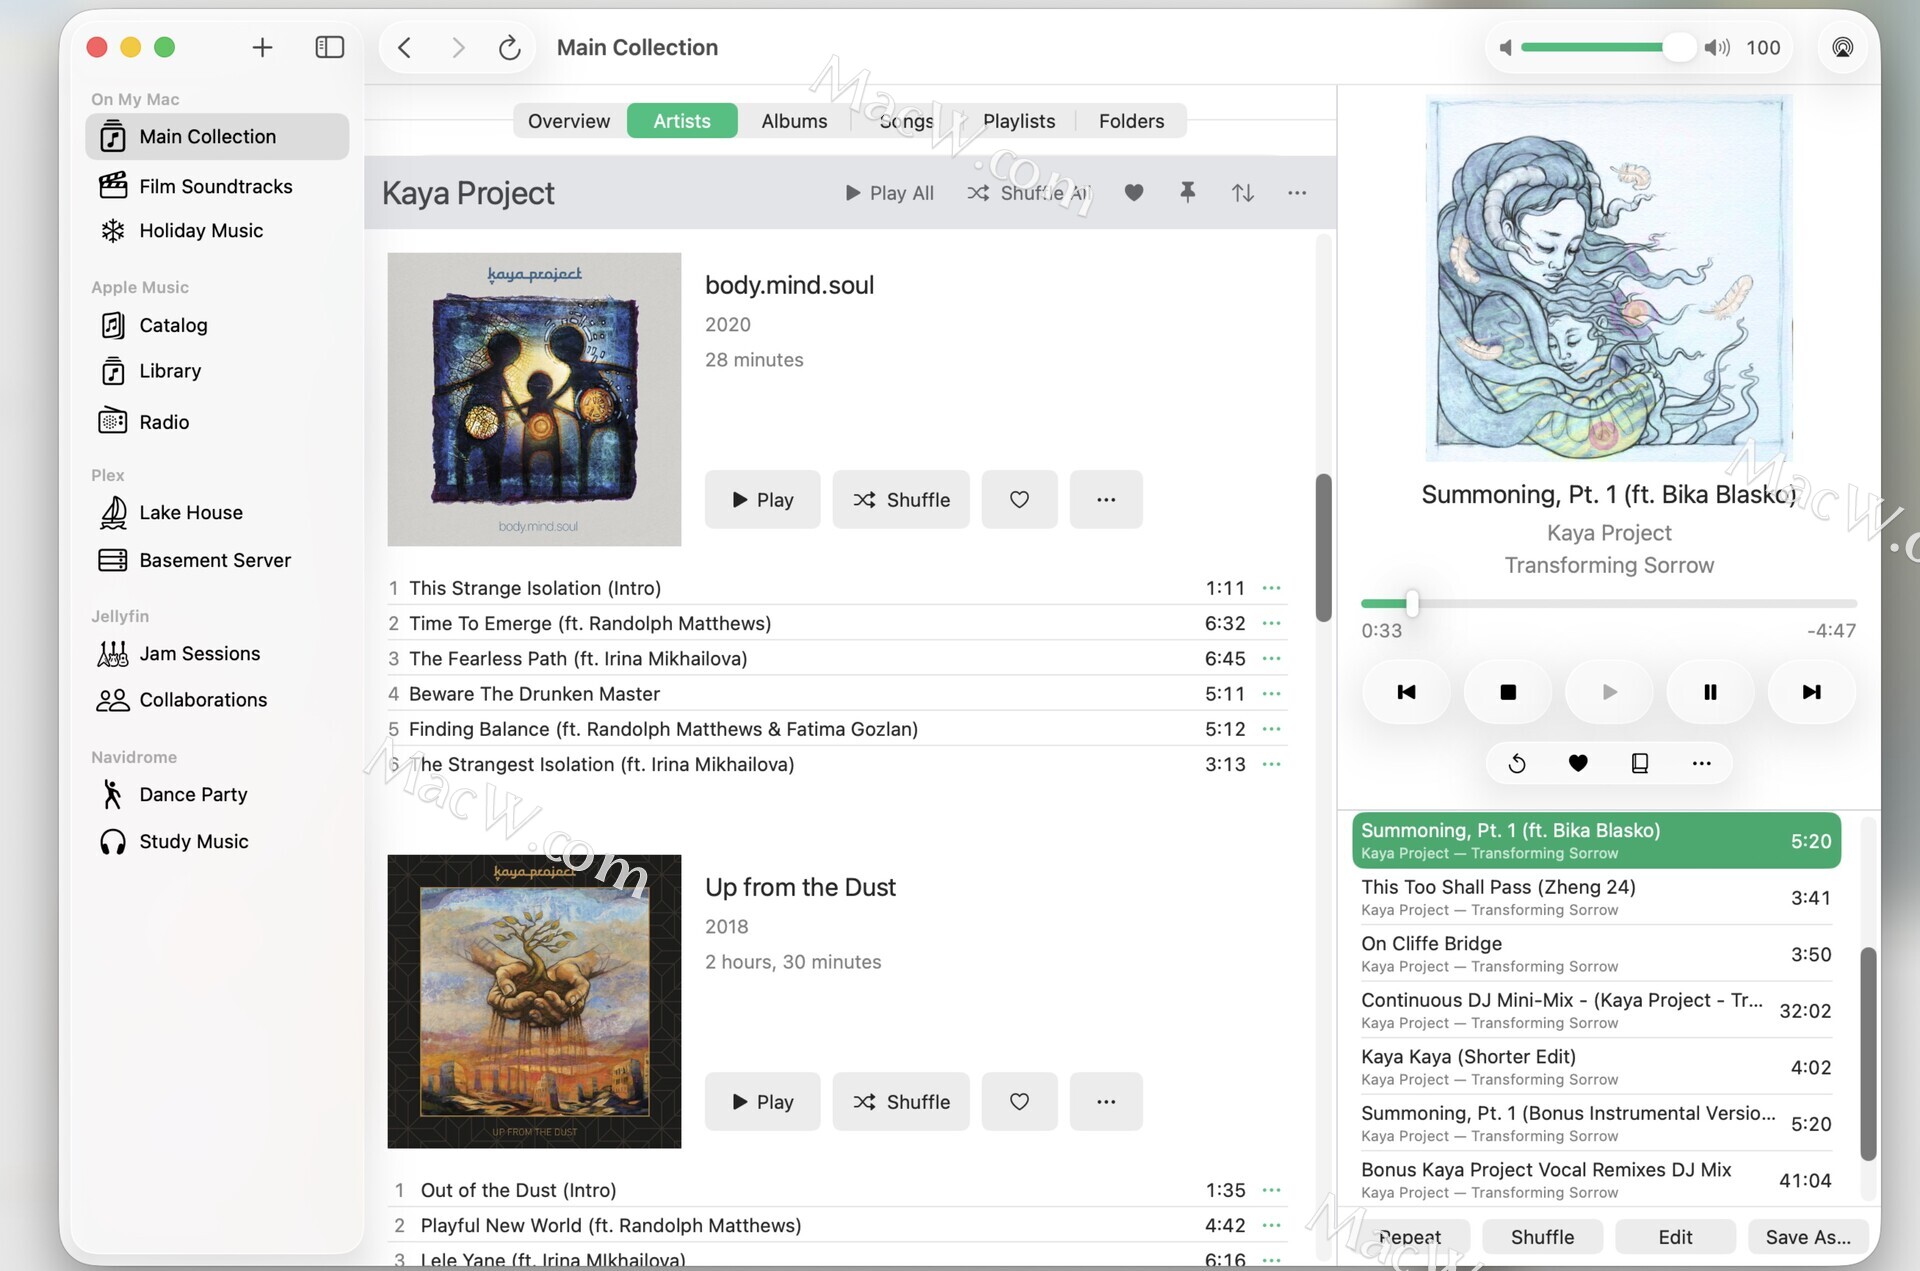The image size is (1920, 1271).
Task: Add a new item with the plus icon
Action: 262,47
